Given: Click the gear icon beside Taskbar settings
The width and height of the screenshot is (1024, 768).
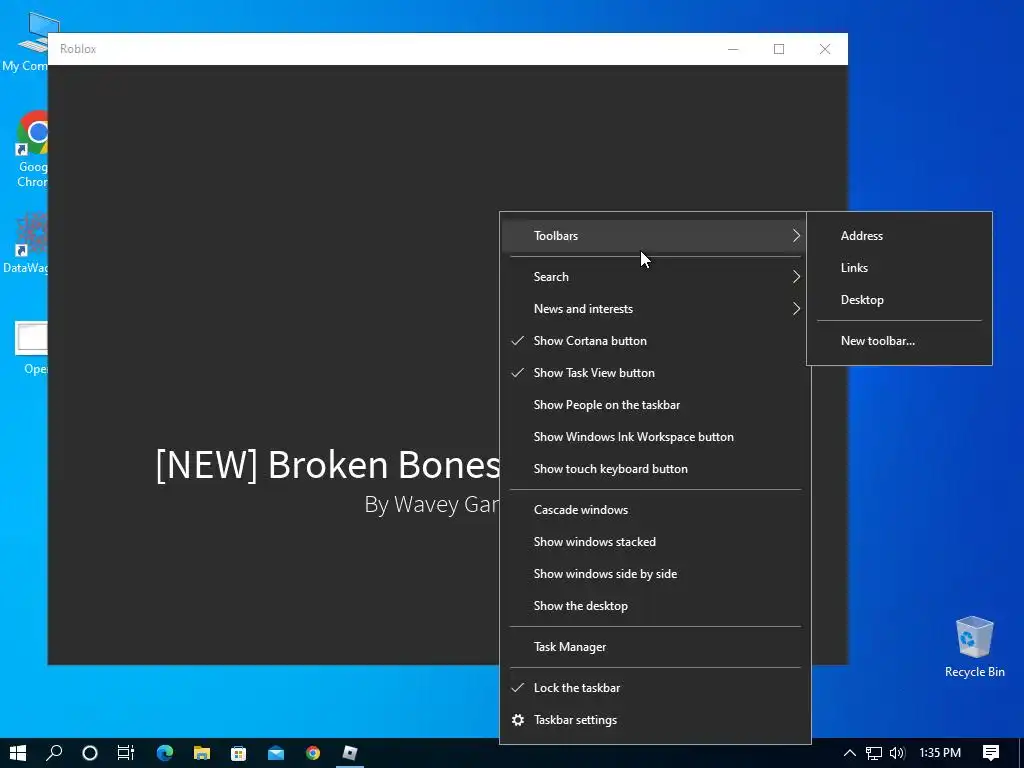Looking at the screenshot, I should click(518, 720).
